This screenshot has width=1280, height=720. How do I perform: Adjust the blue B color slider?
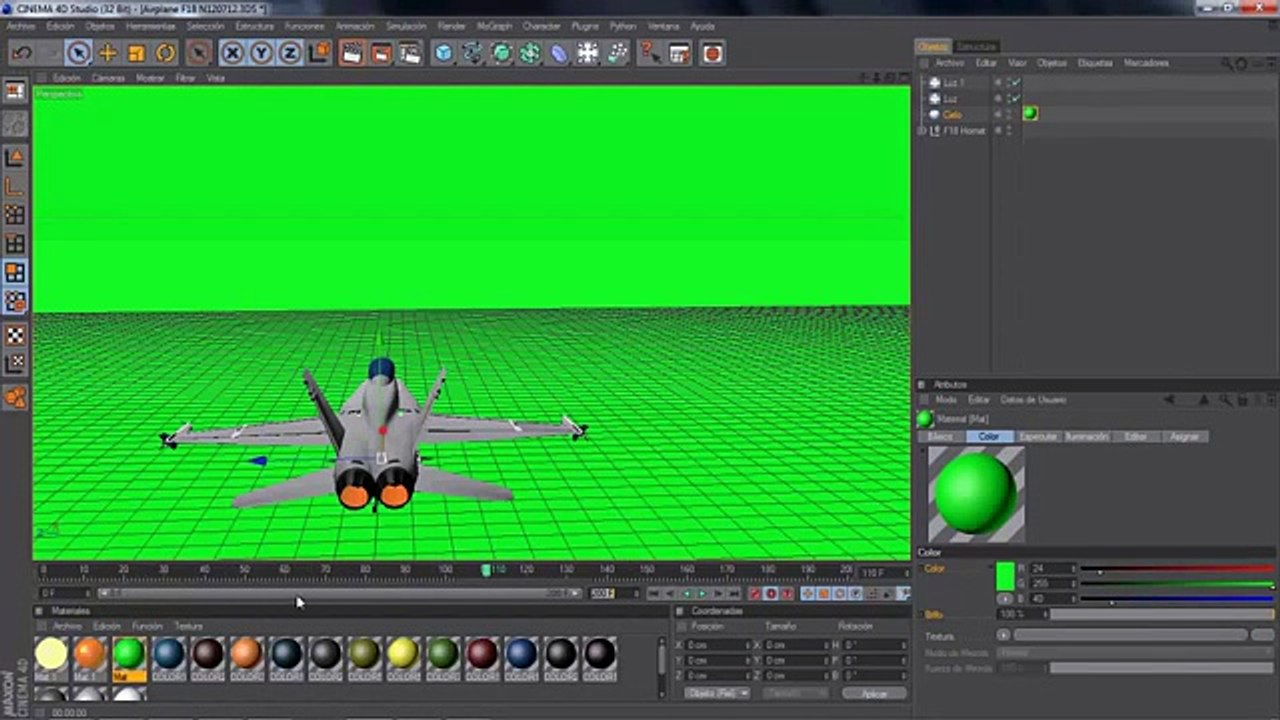click(x=1179, y=599)
